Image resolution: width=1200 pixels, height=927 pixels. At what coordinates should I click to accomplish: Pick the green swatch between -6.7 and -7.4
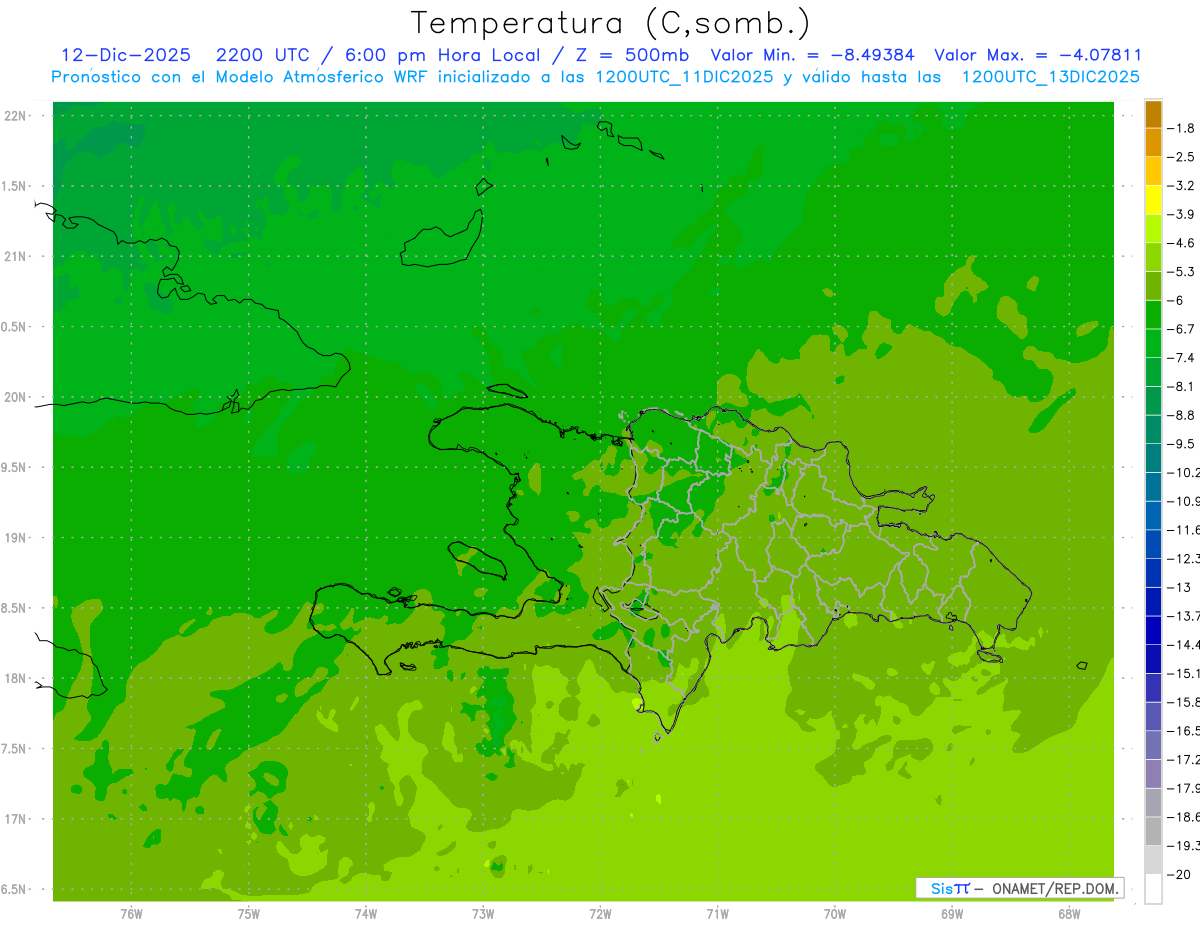[1154, 343]
